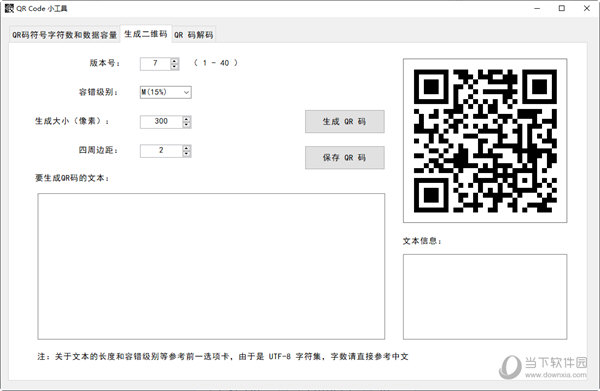Maximize the QR Code 小工具 window
Screen dimensions: 600x391
(x=562, y=8)
